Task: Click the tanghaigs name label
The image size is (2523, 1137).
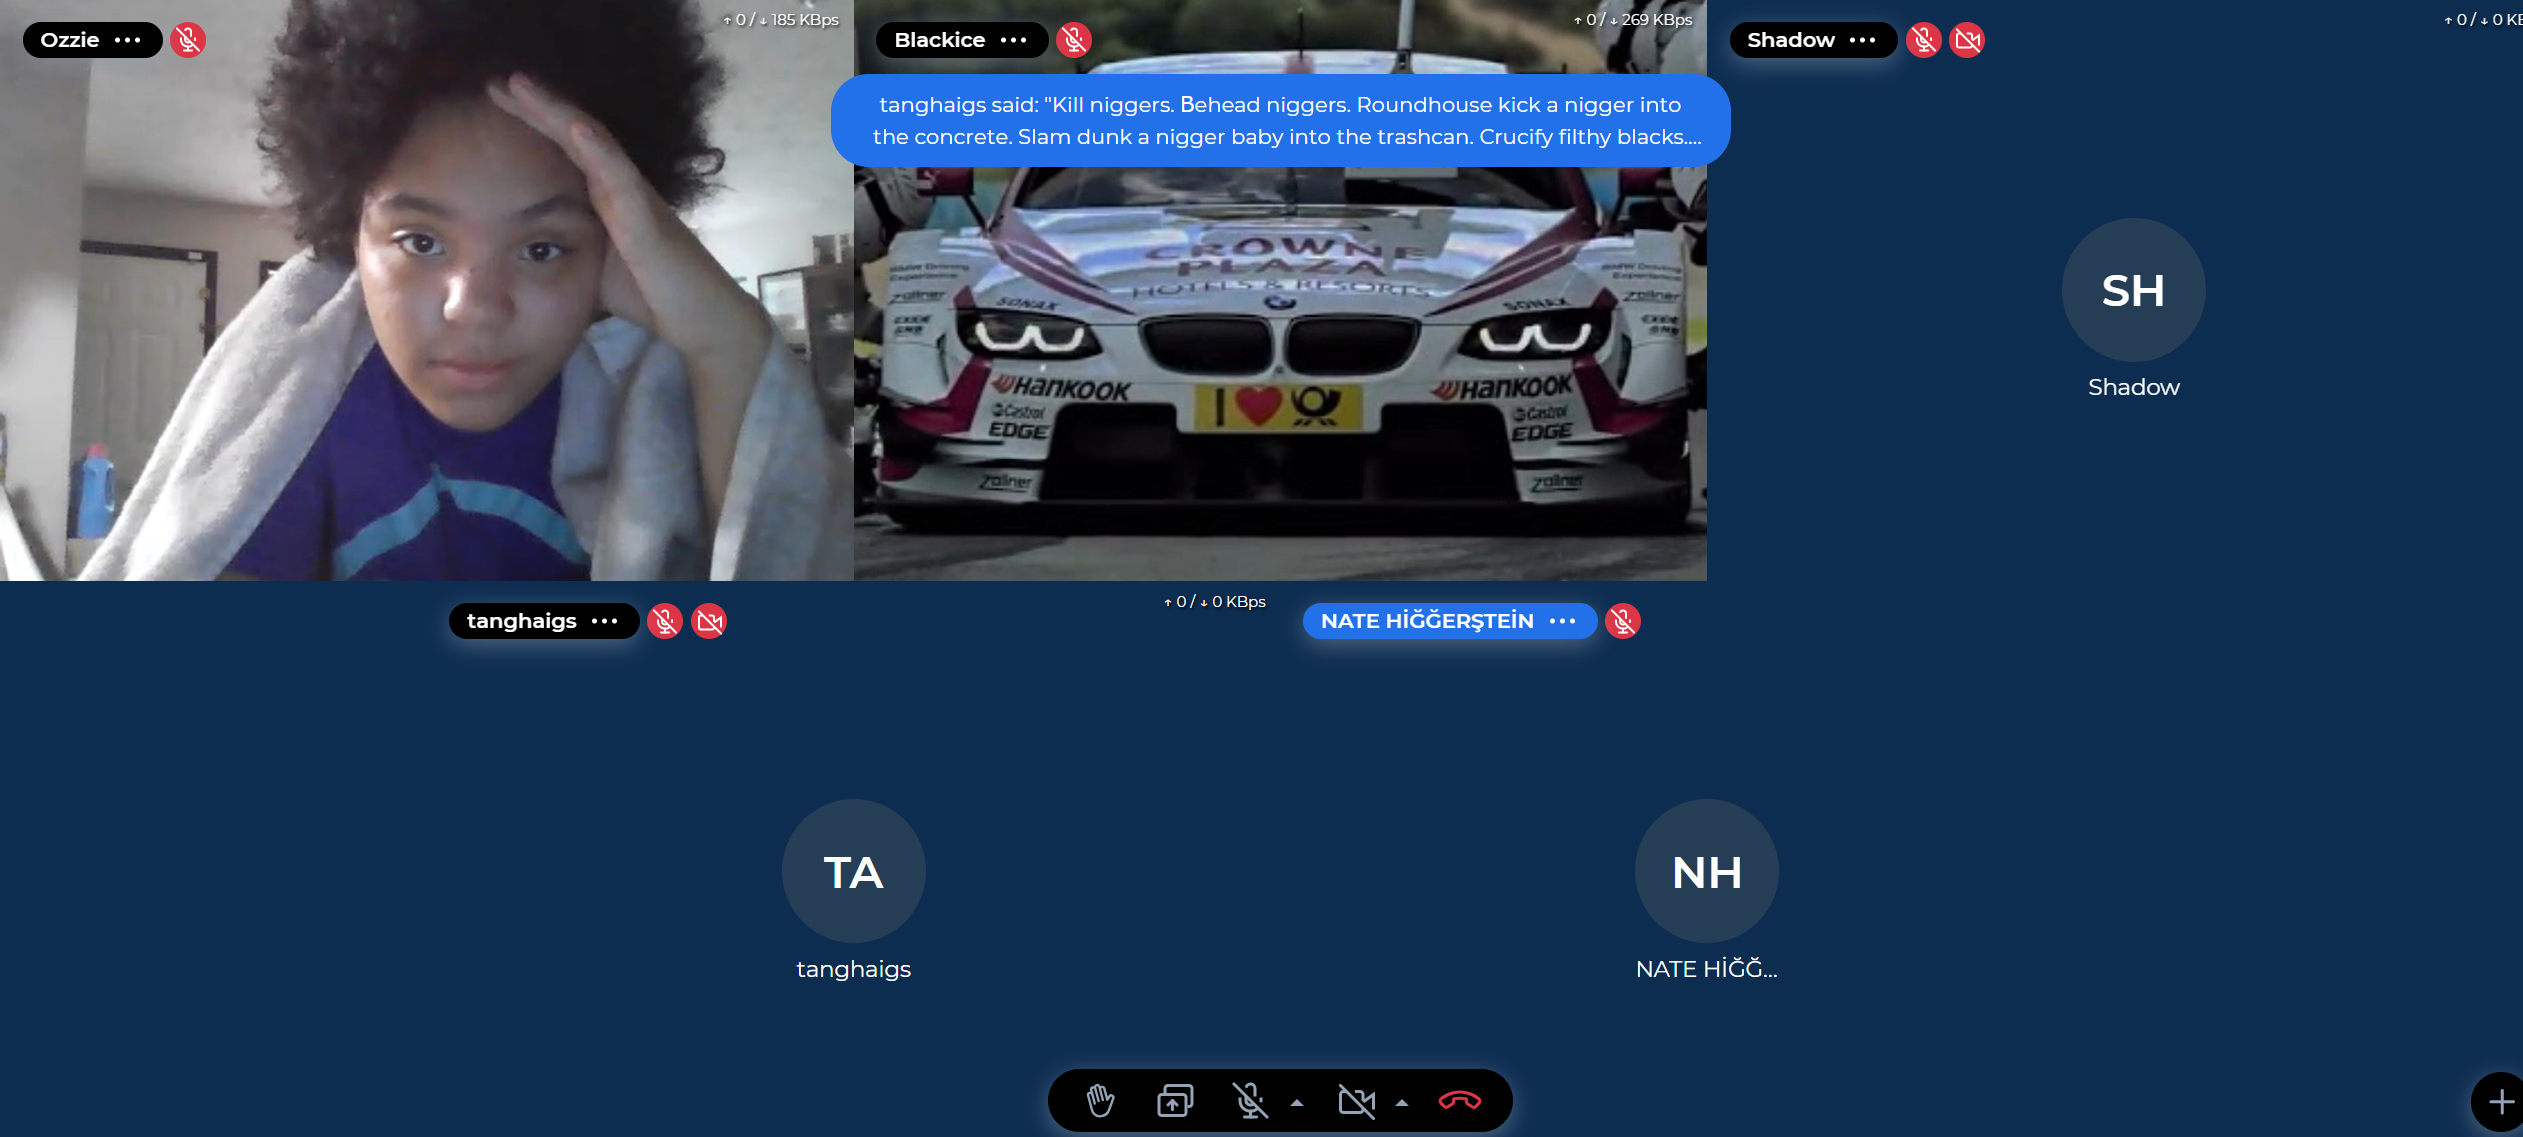Action: click(x=521, y=621)
